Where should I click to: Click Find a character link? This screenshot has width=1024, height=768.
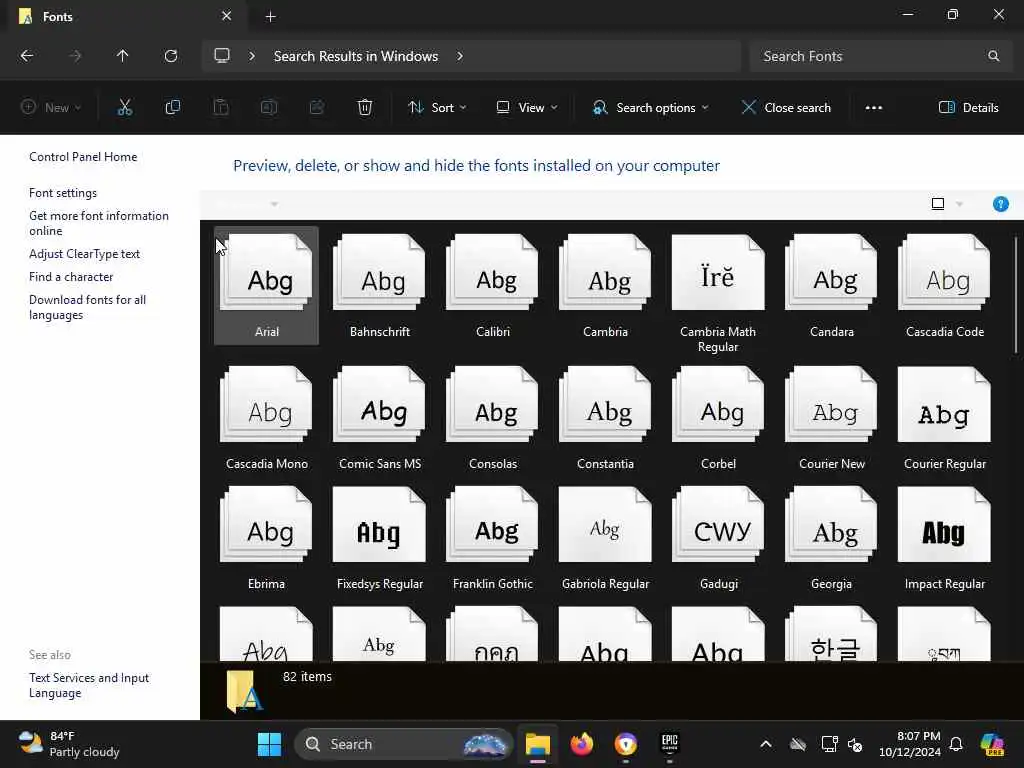(71, 277)
